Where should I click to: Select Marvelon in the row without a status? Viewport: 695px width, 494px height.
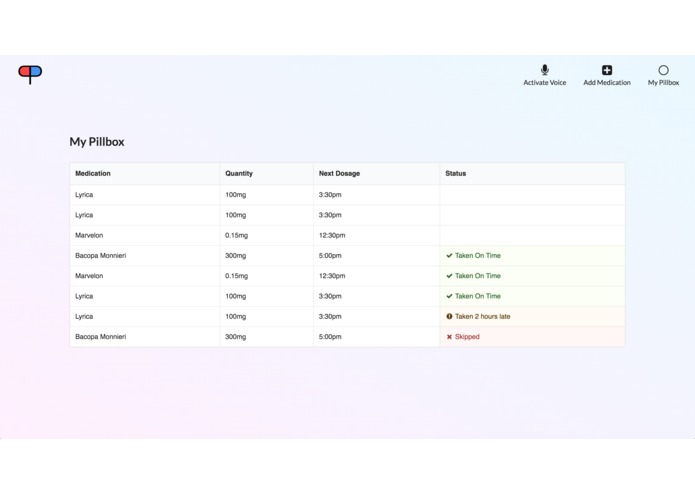point(89,235)
